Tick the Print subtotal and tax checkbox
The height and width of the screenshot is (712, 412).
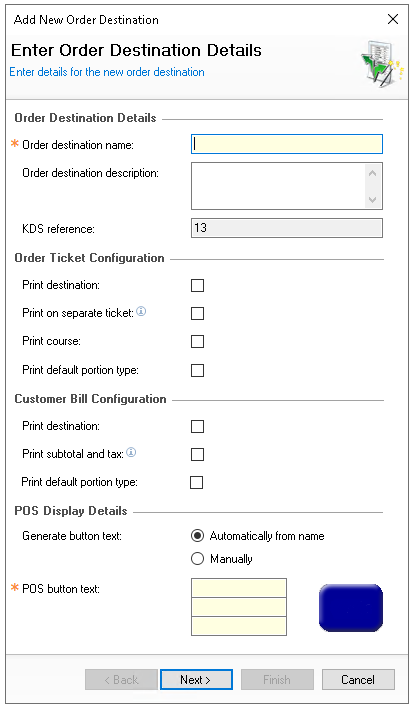coord(197,455)
